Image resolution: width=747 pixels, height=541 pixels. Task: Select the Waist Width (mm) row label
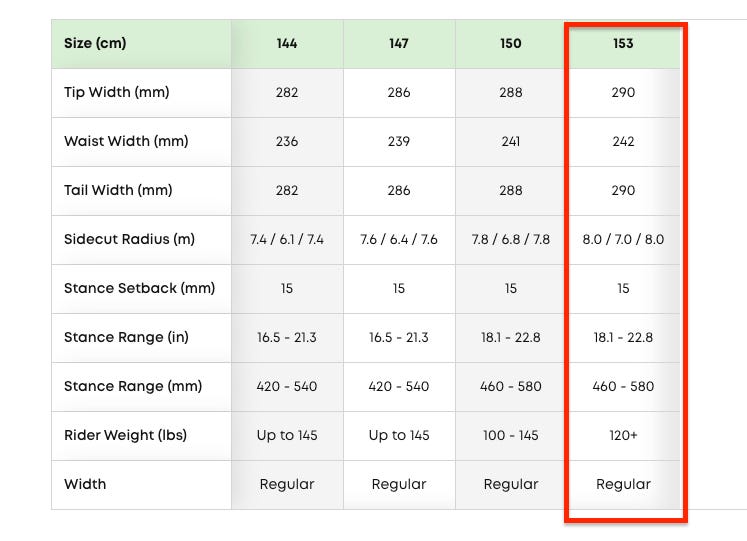pyautogui.click(x=126, y=142)
